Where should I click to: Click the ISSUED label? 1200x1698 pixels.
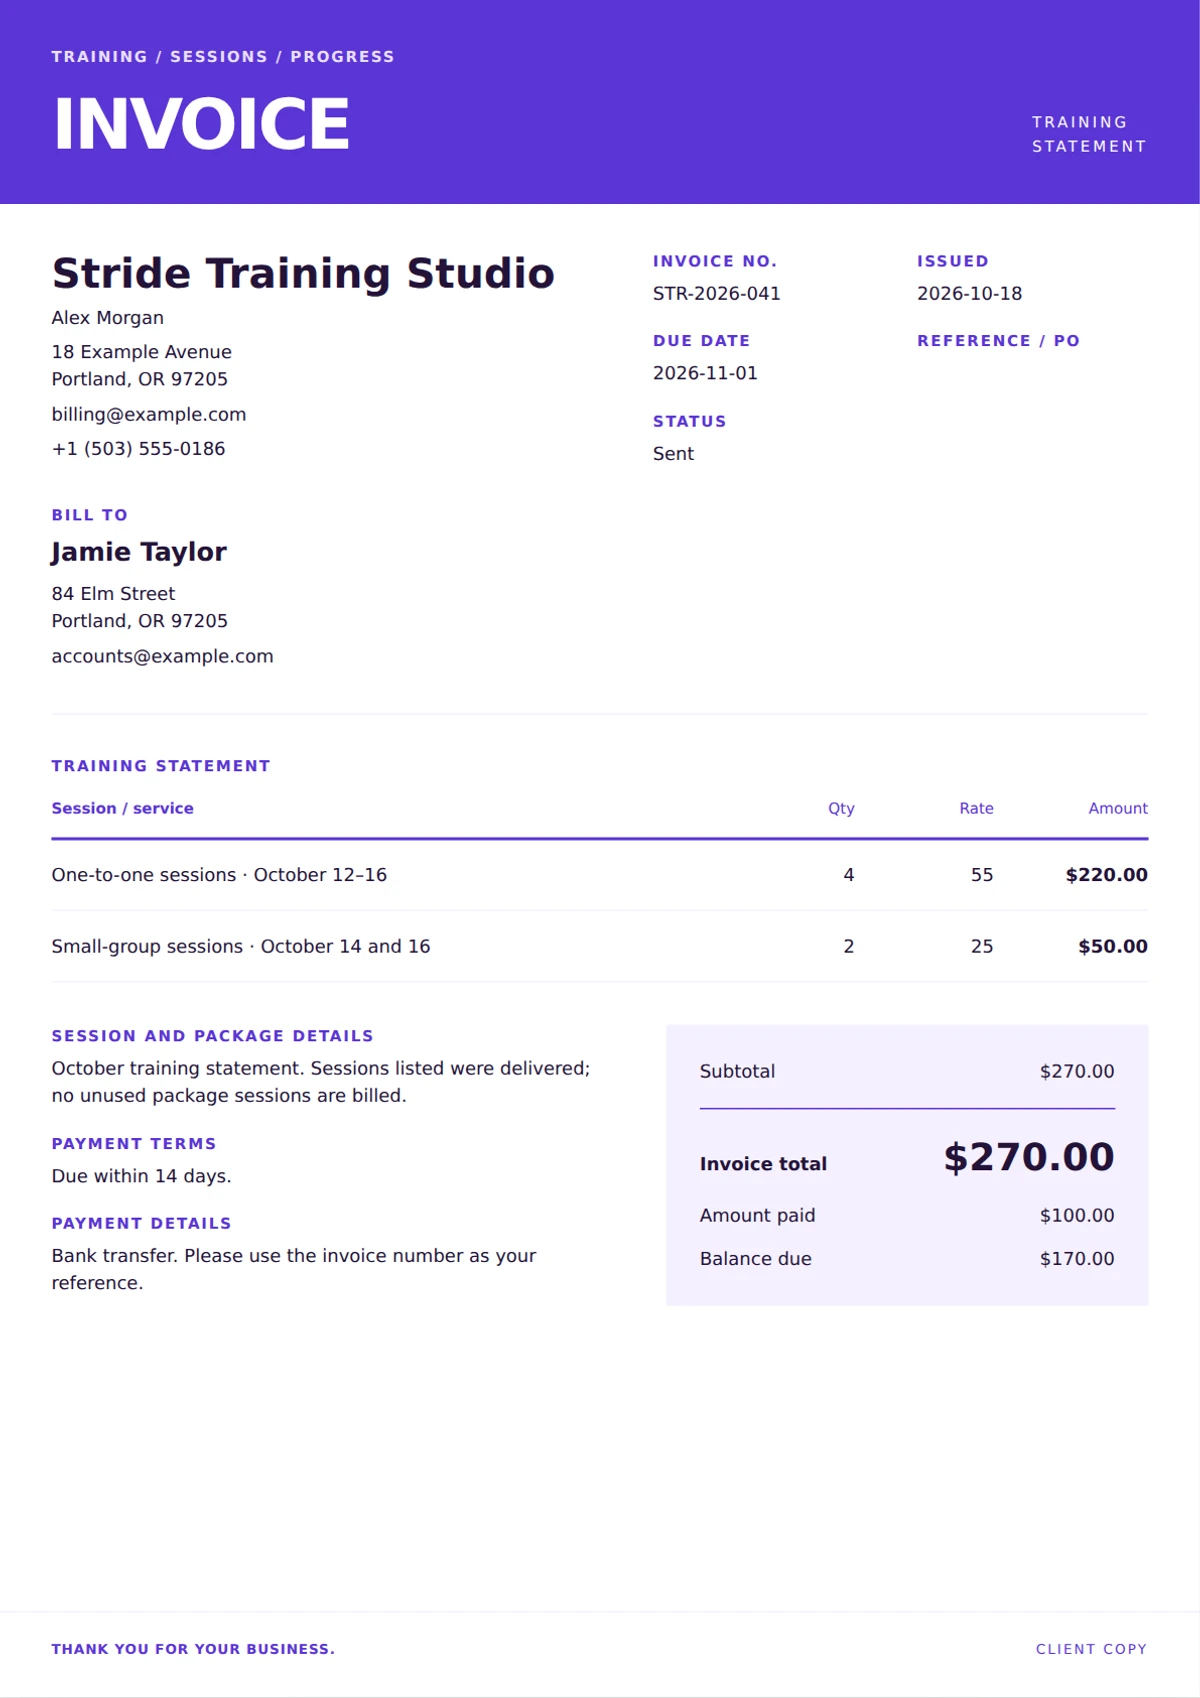[x=953, y=261]
